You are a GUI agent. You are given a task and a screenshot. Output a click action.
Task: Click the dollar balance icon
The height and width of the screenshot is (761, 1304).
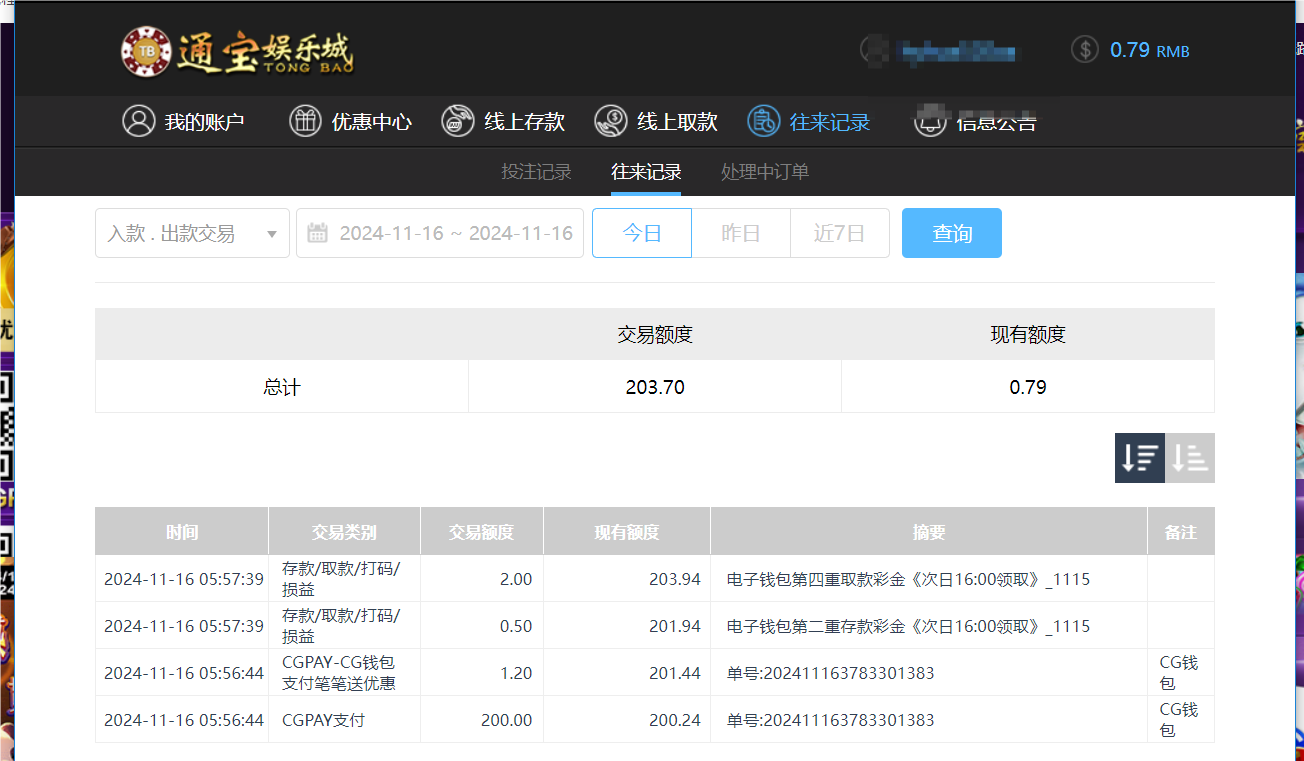[x=1084, y=49]
